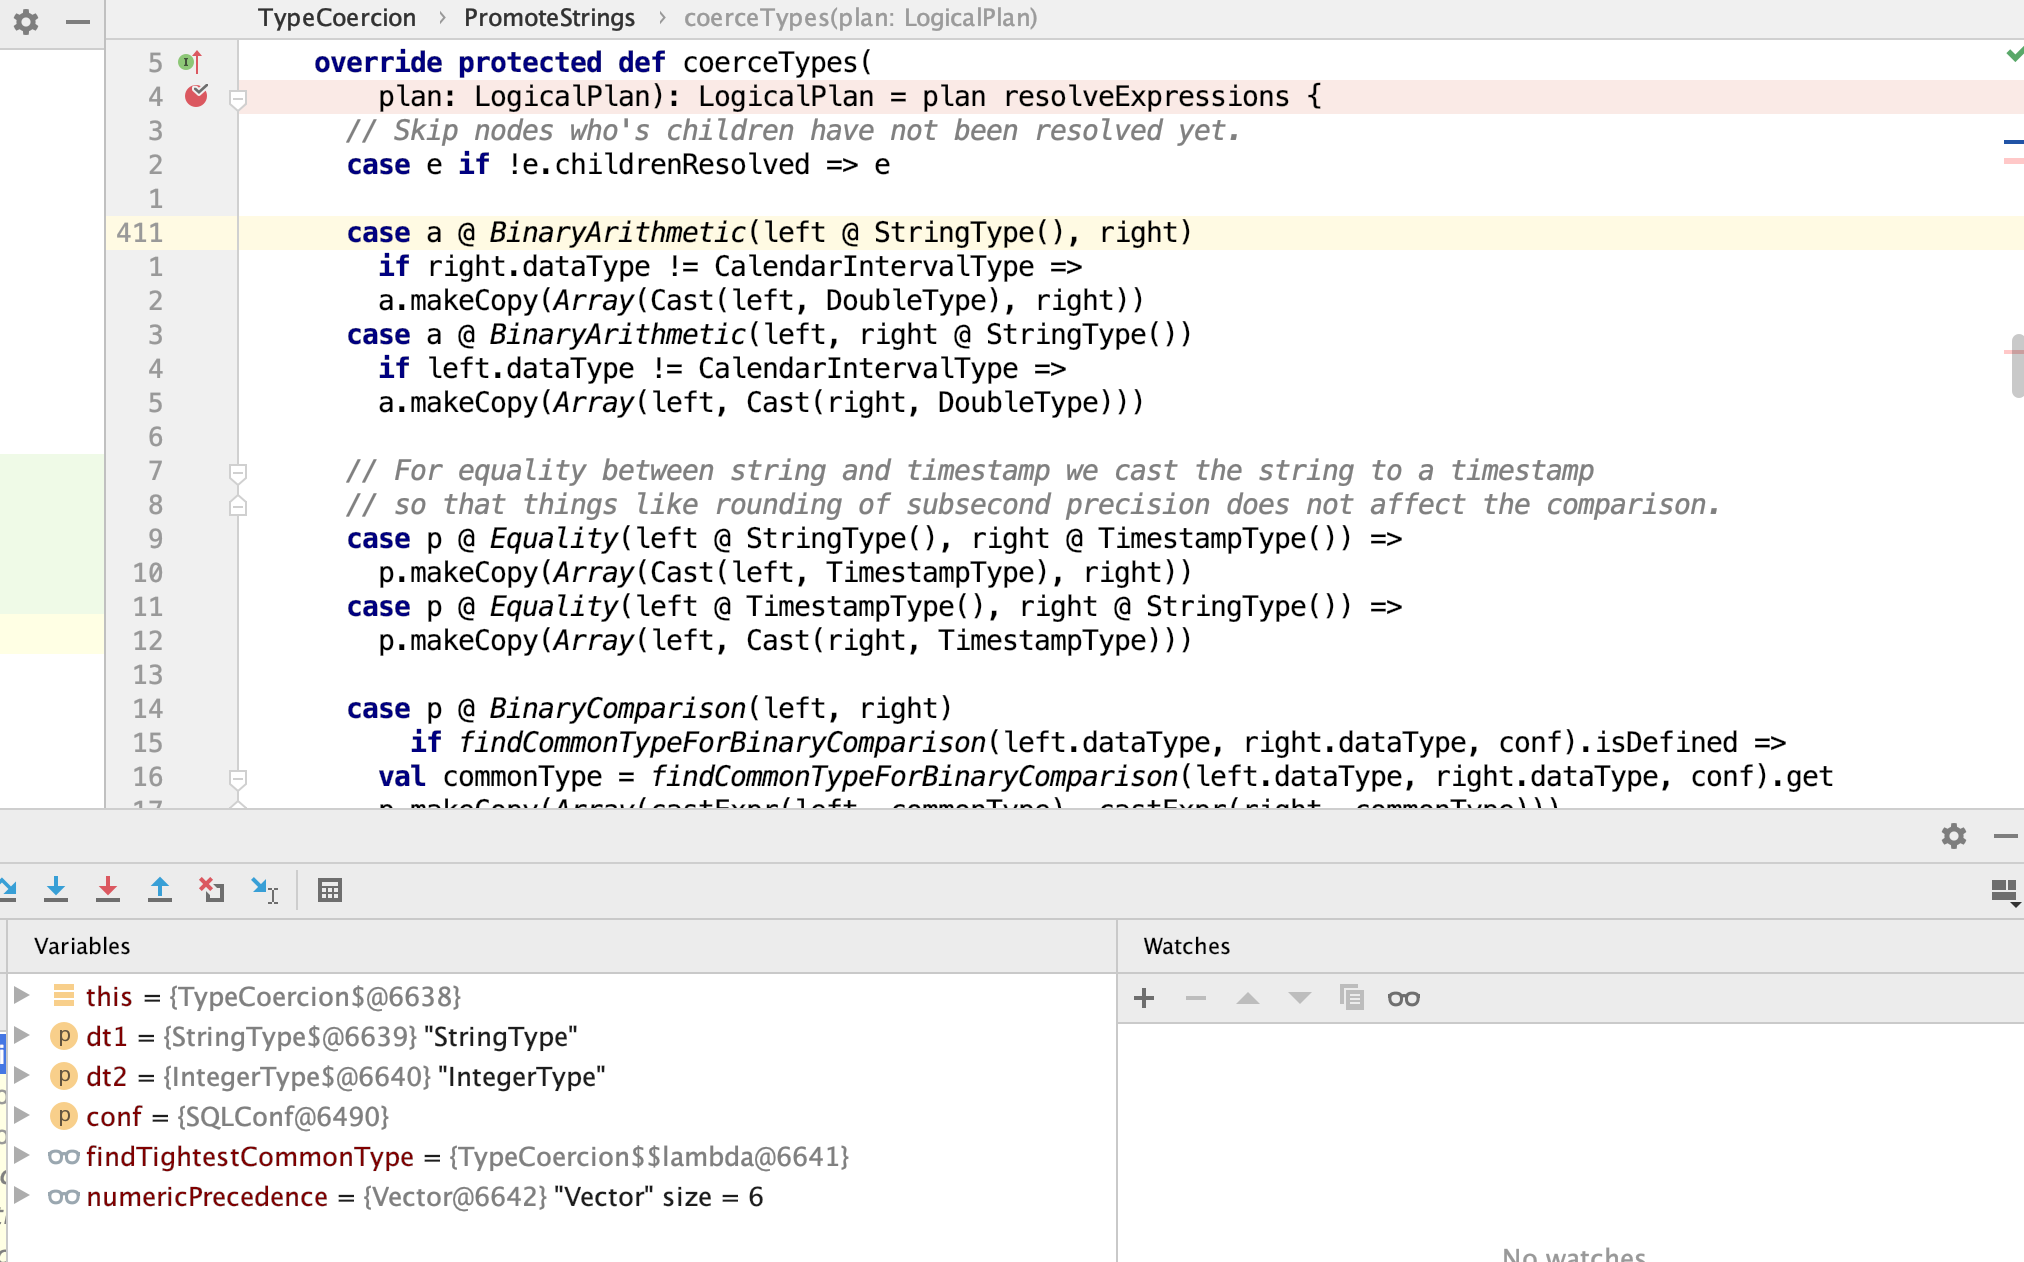Select the conf variable row
Image resolution: width=2024 pixels, height=1262 pixels.
pyautogui.click(x=560, y=1117)
